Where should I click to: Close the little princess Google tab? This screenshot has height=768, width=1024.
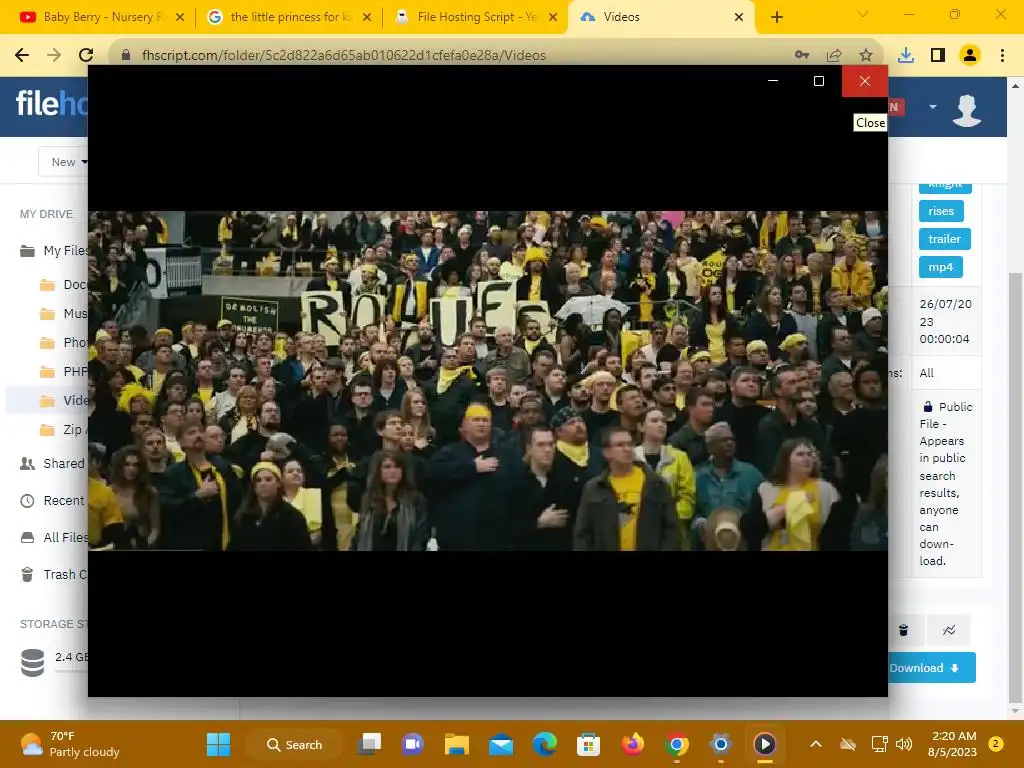tap(367, 17)
